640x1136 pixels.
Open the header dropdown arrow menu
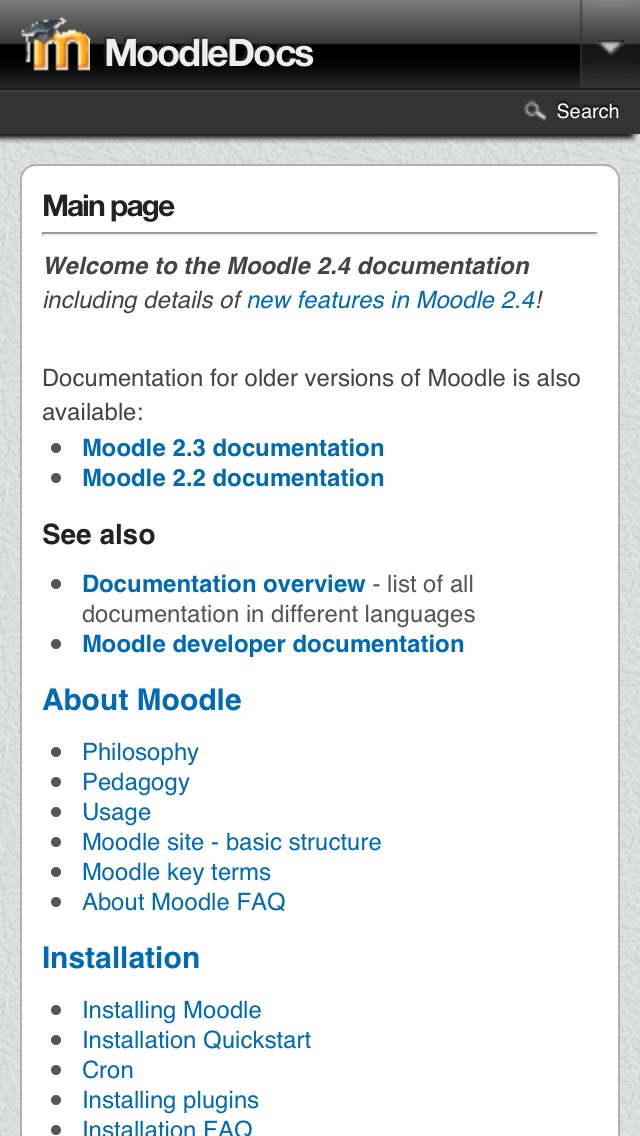click(x=610, y=47)
